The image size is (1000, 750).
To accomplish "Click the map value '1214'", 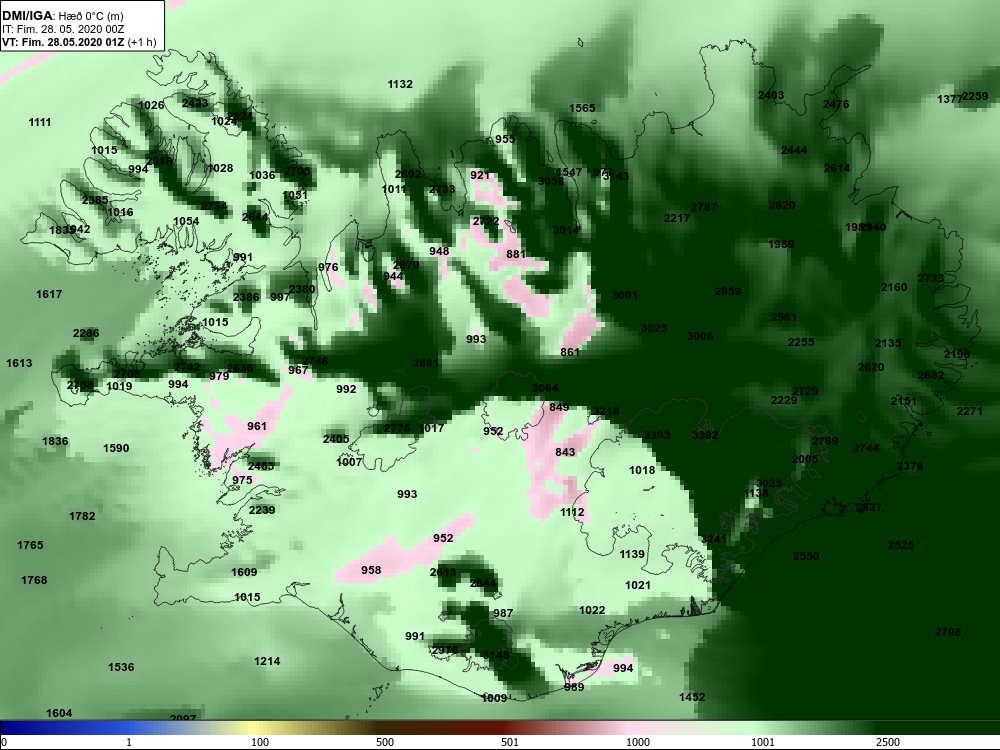I will tap(267, 661).
